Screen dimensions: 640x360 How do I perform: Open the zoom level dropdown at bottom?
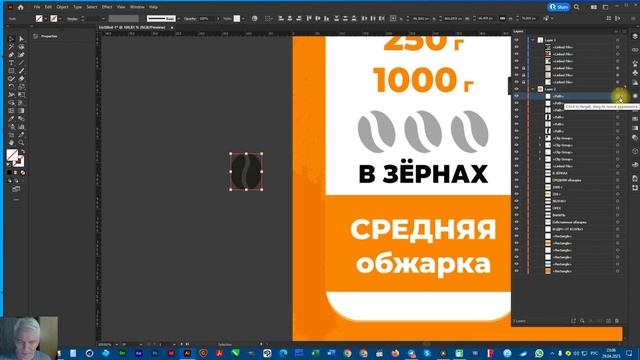[x=117, y=344]
